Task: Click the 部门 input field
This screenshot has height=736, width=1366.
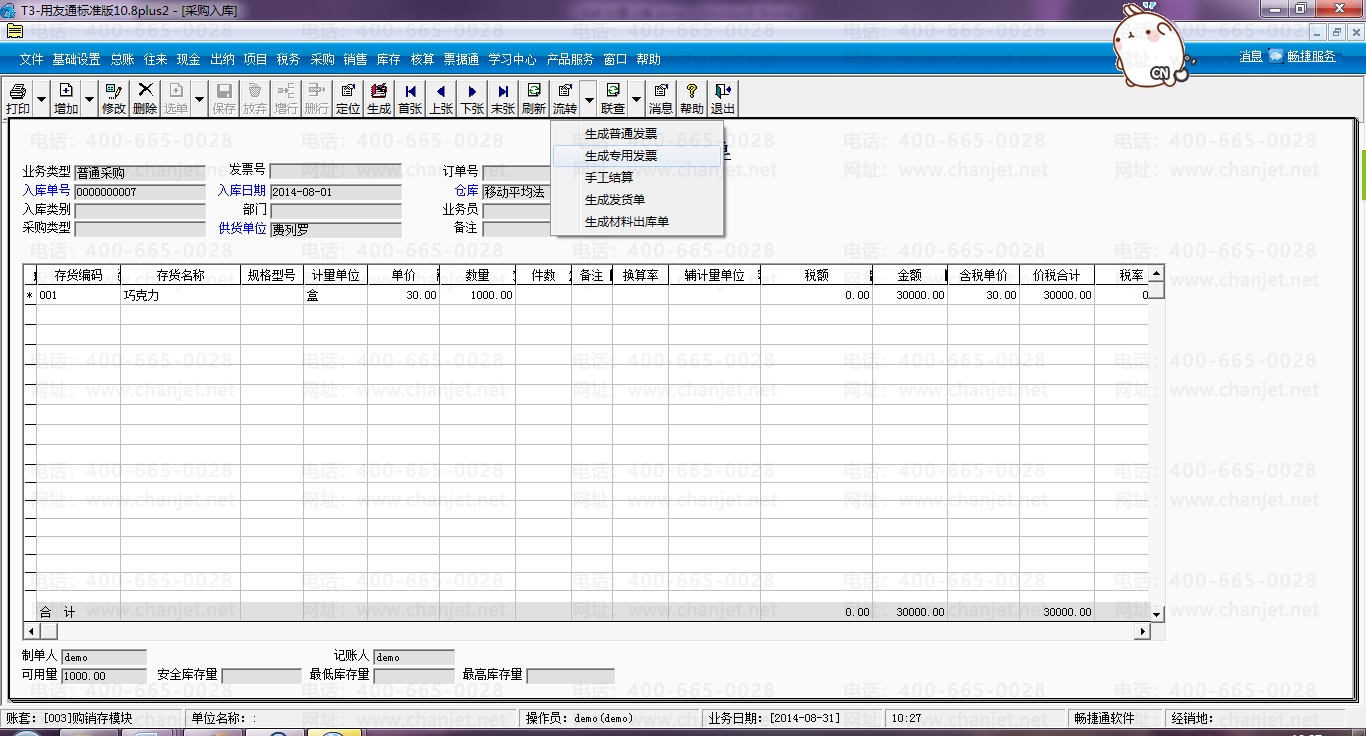Action: (335, 211)
